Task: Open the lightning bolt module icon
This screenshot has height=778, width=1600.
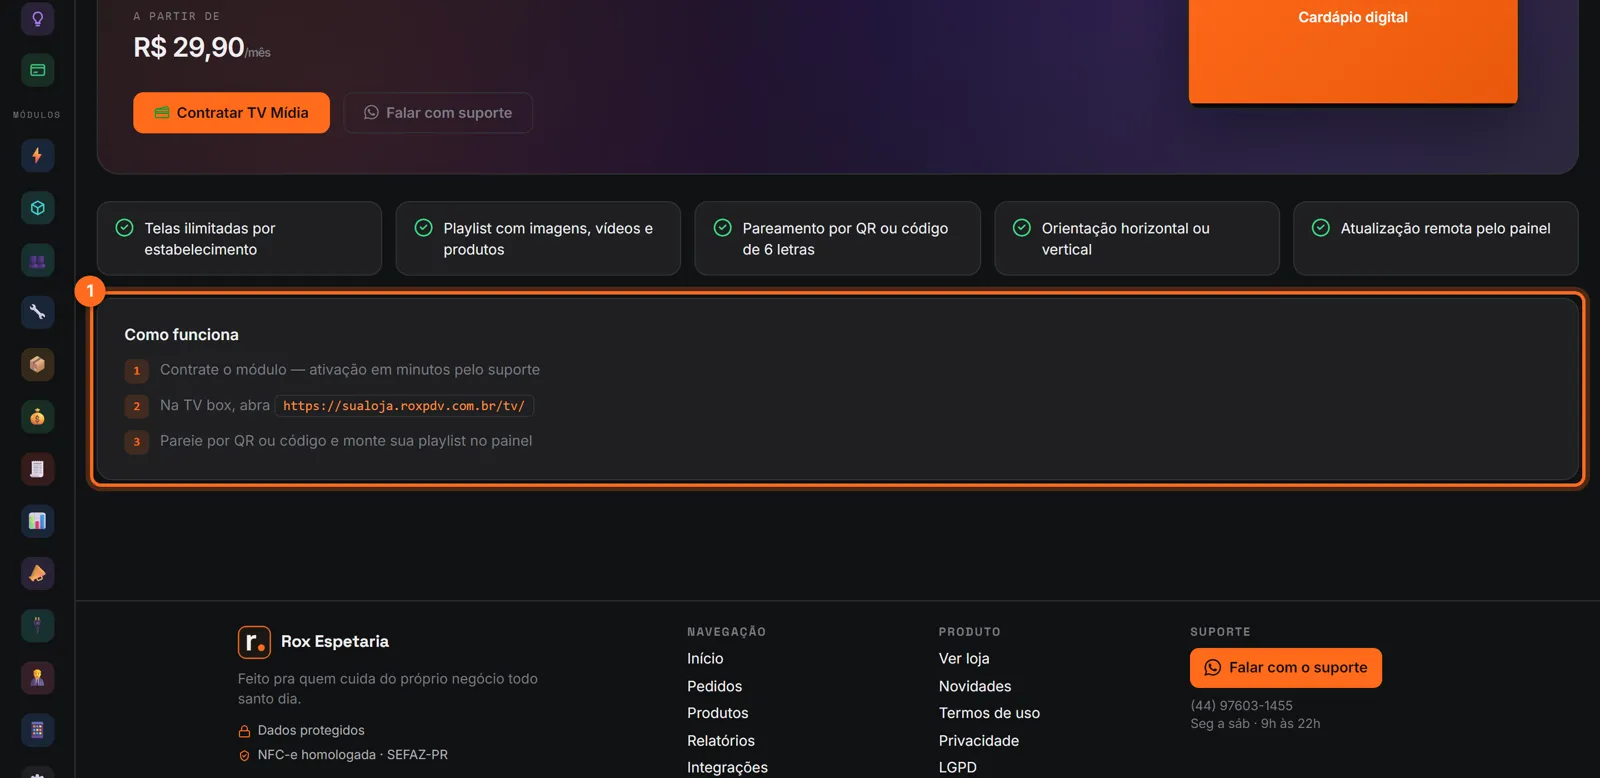Action: pos(37,155)
